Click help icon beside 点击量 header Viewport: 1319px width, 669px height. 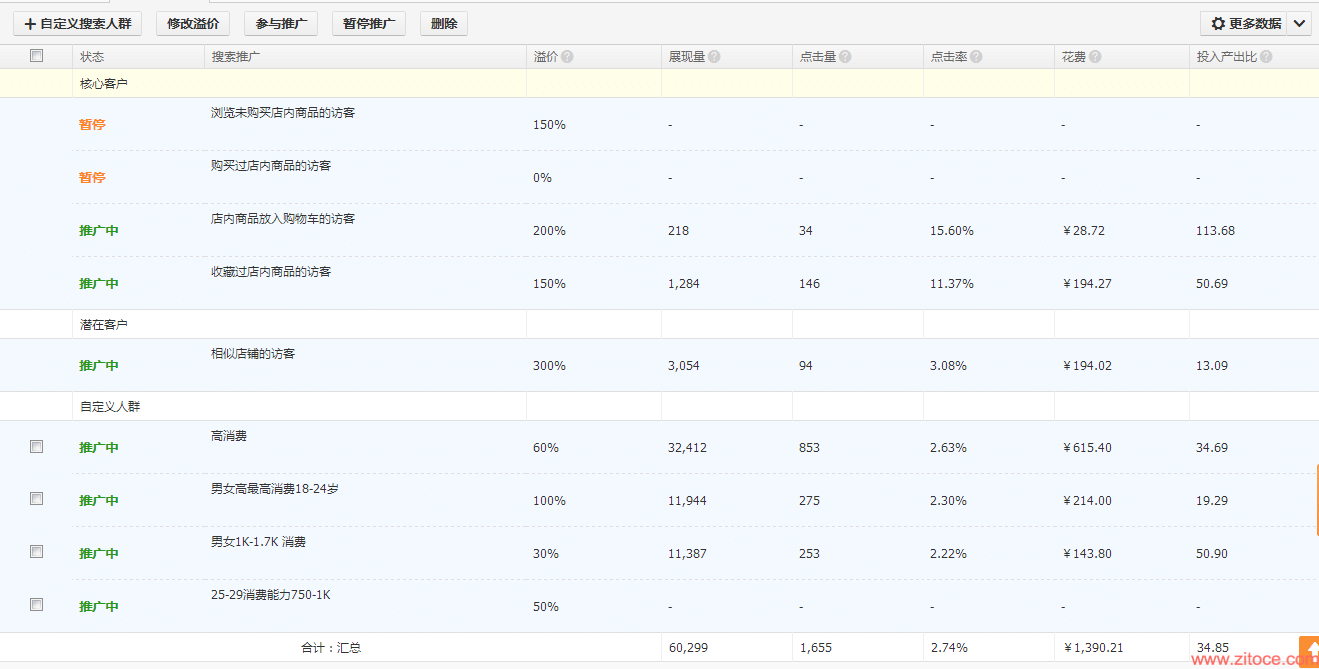coord(845,57)
